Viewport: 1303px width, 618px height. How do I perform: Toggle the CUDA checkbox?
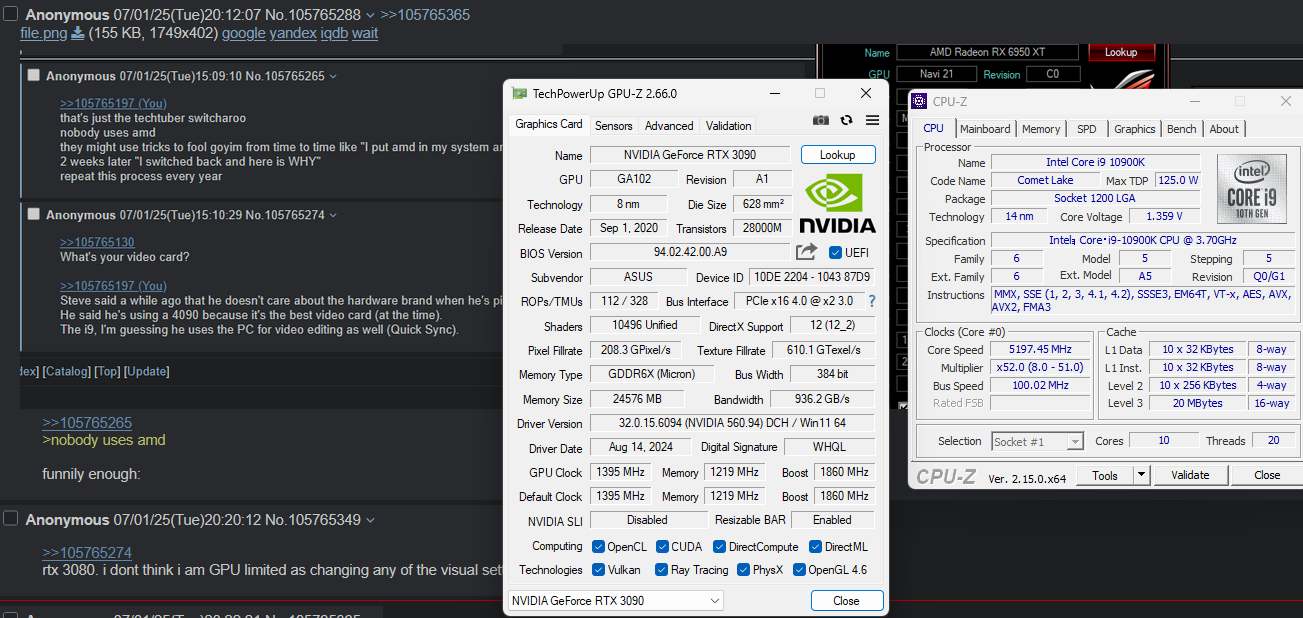tap(662, 547)
